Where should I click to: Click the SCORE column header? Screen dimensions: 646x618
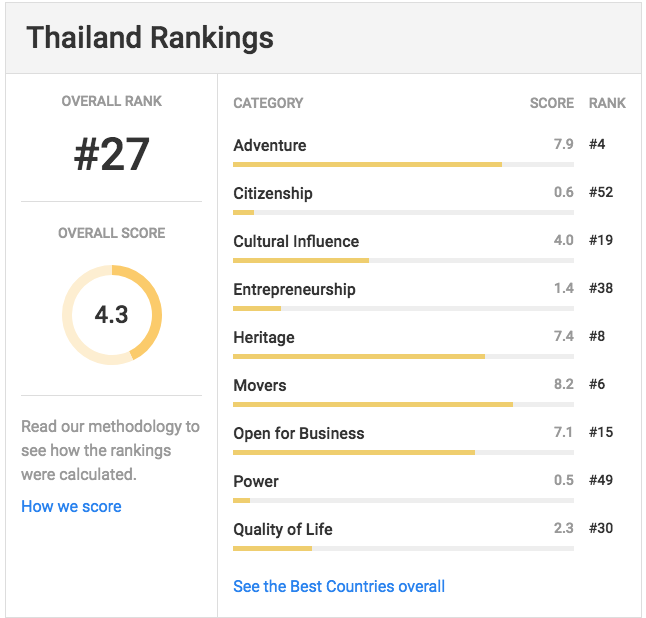(552, 103)
